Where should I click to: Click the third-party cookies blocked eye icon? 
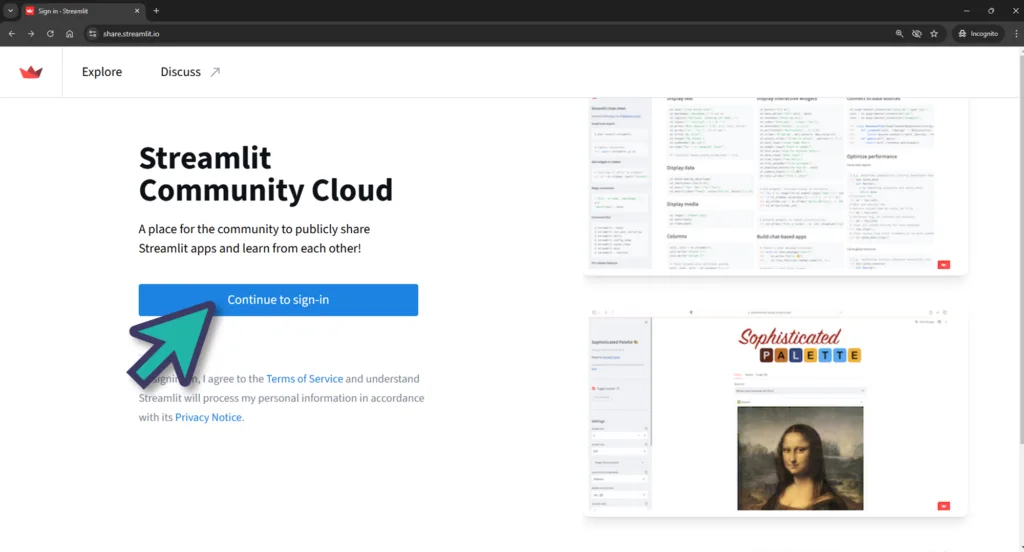pyautogui.click(x=916, y=33)
